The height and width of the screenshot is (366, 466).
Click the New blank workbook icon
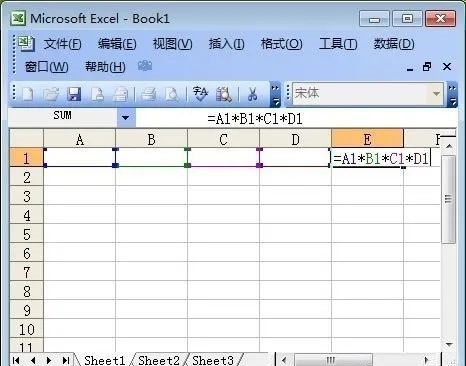click(x=27, y=94)
